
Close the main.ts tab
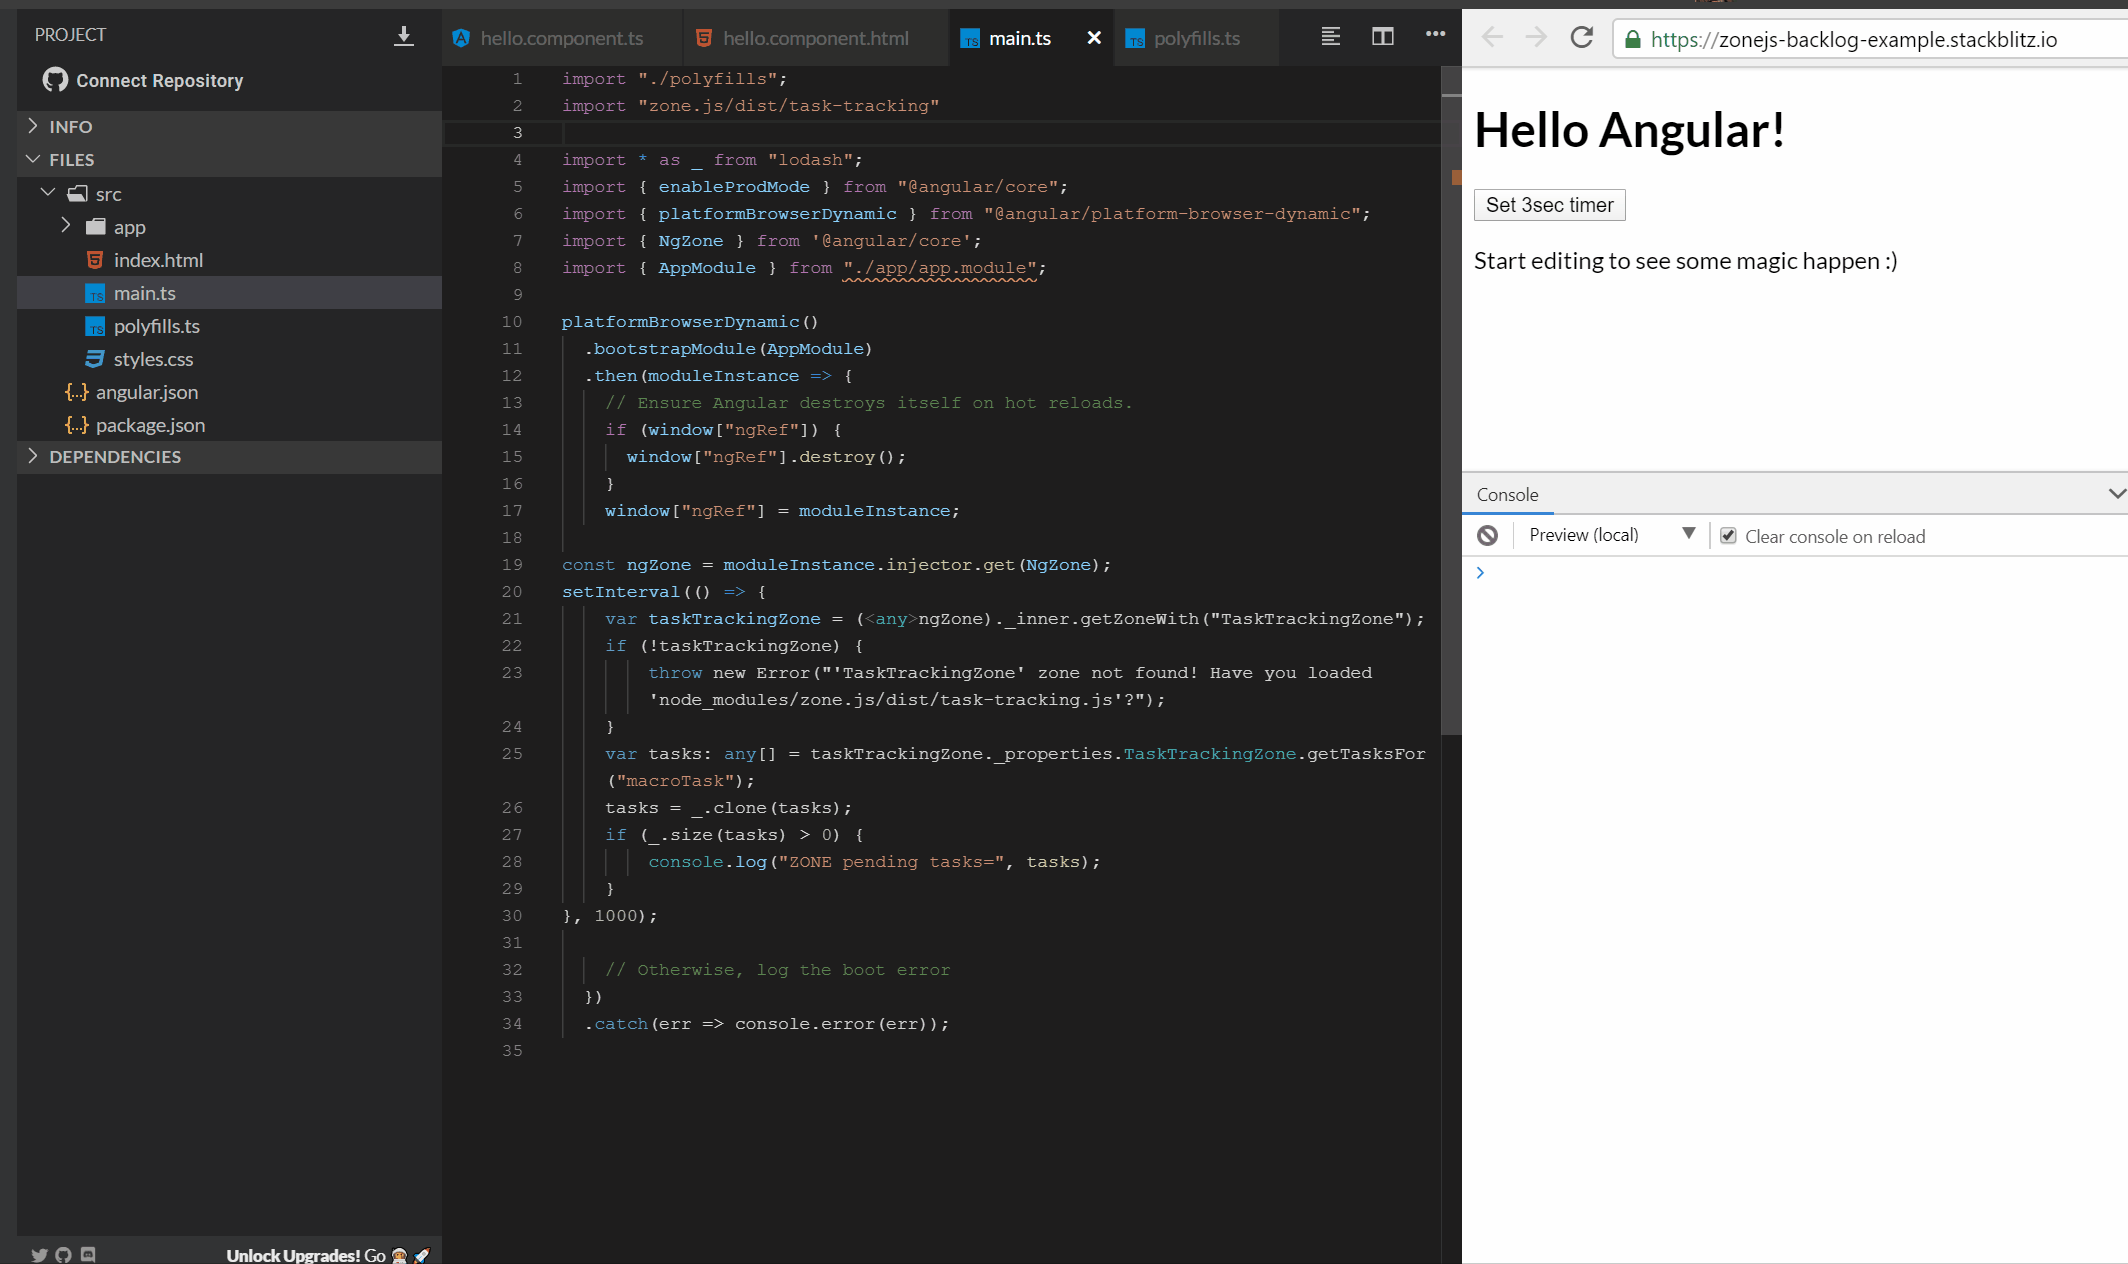click(1093, 37)
